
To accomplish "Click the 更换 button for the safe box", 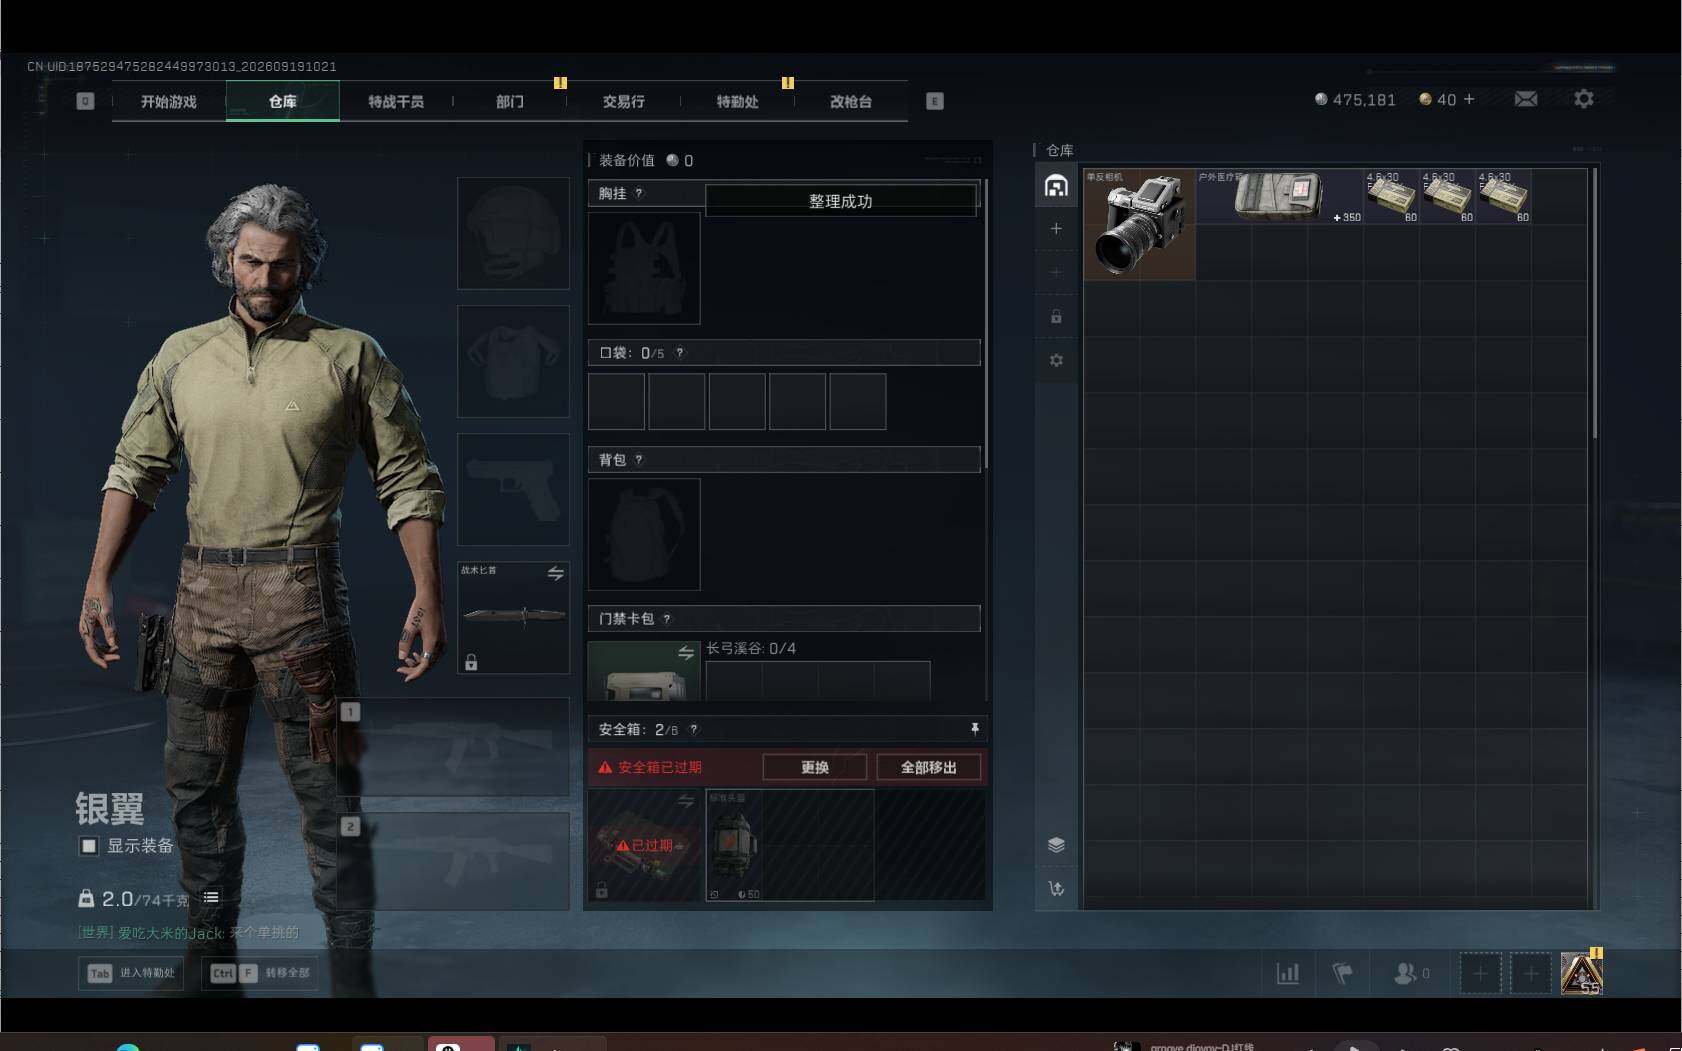I will 815,767.
